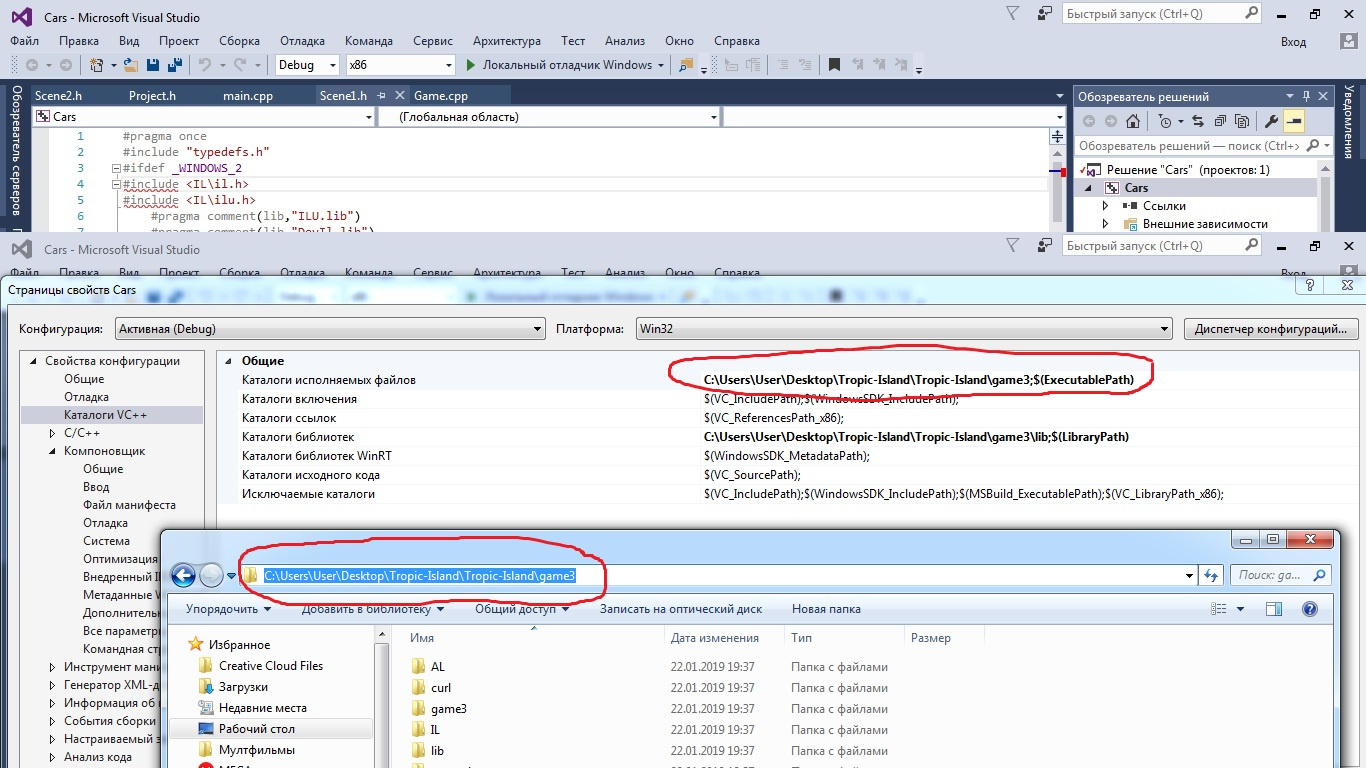Open the feedback icon in the top title bar
1366x768 pixels.
coord(1045,14)
